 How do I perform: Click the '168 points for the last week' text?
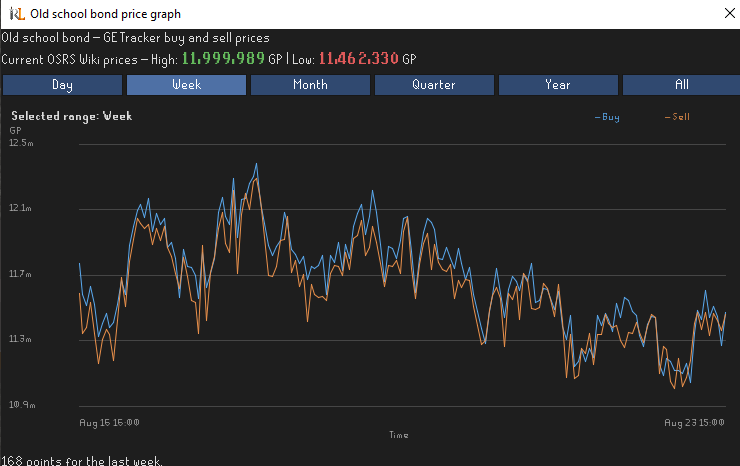click(82, 461)
